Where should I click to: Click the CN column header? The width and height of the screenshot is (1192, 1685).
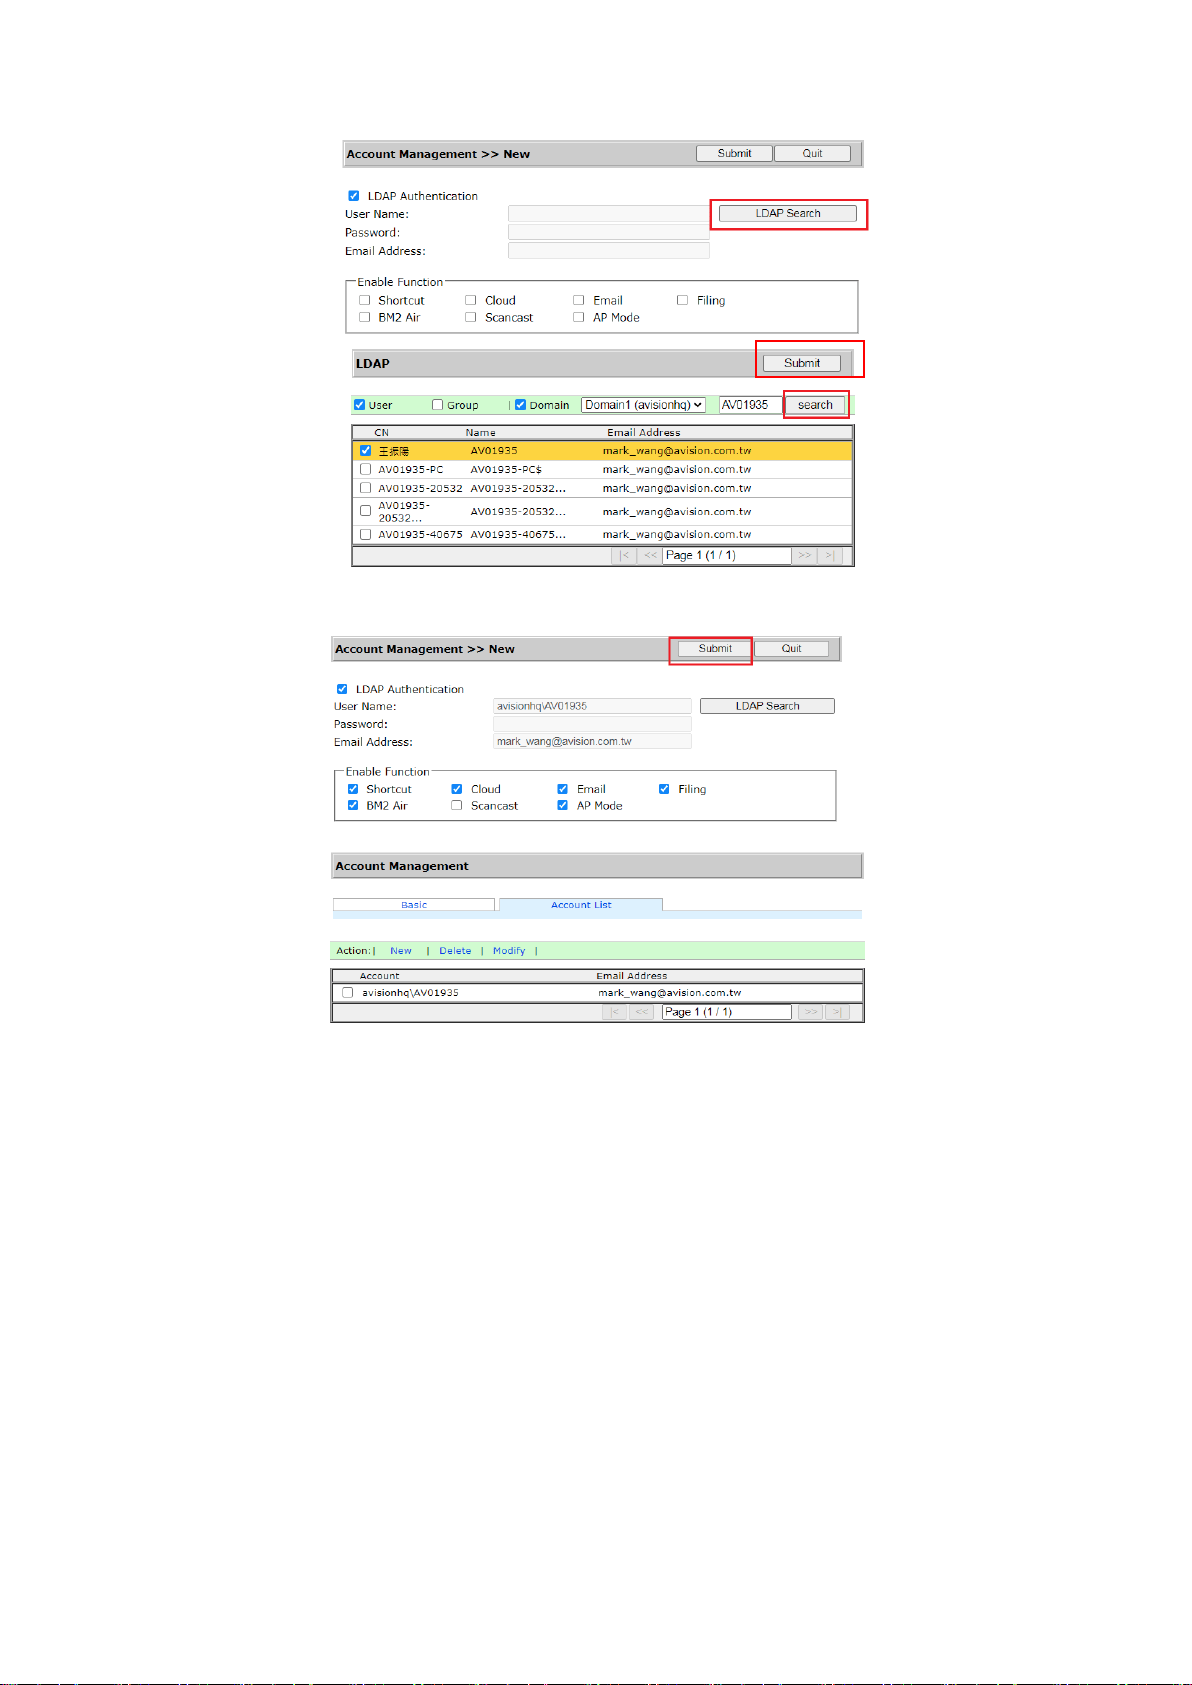coord(381,433)
